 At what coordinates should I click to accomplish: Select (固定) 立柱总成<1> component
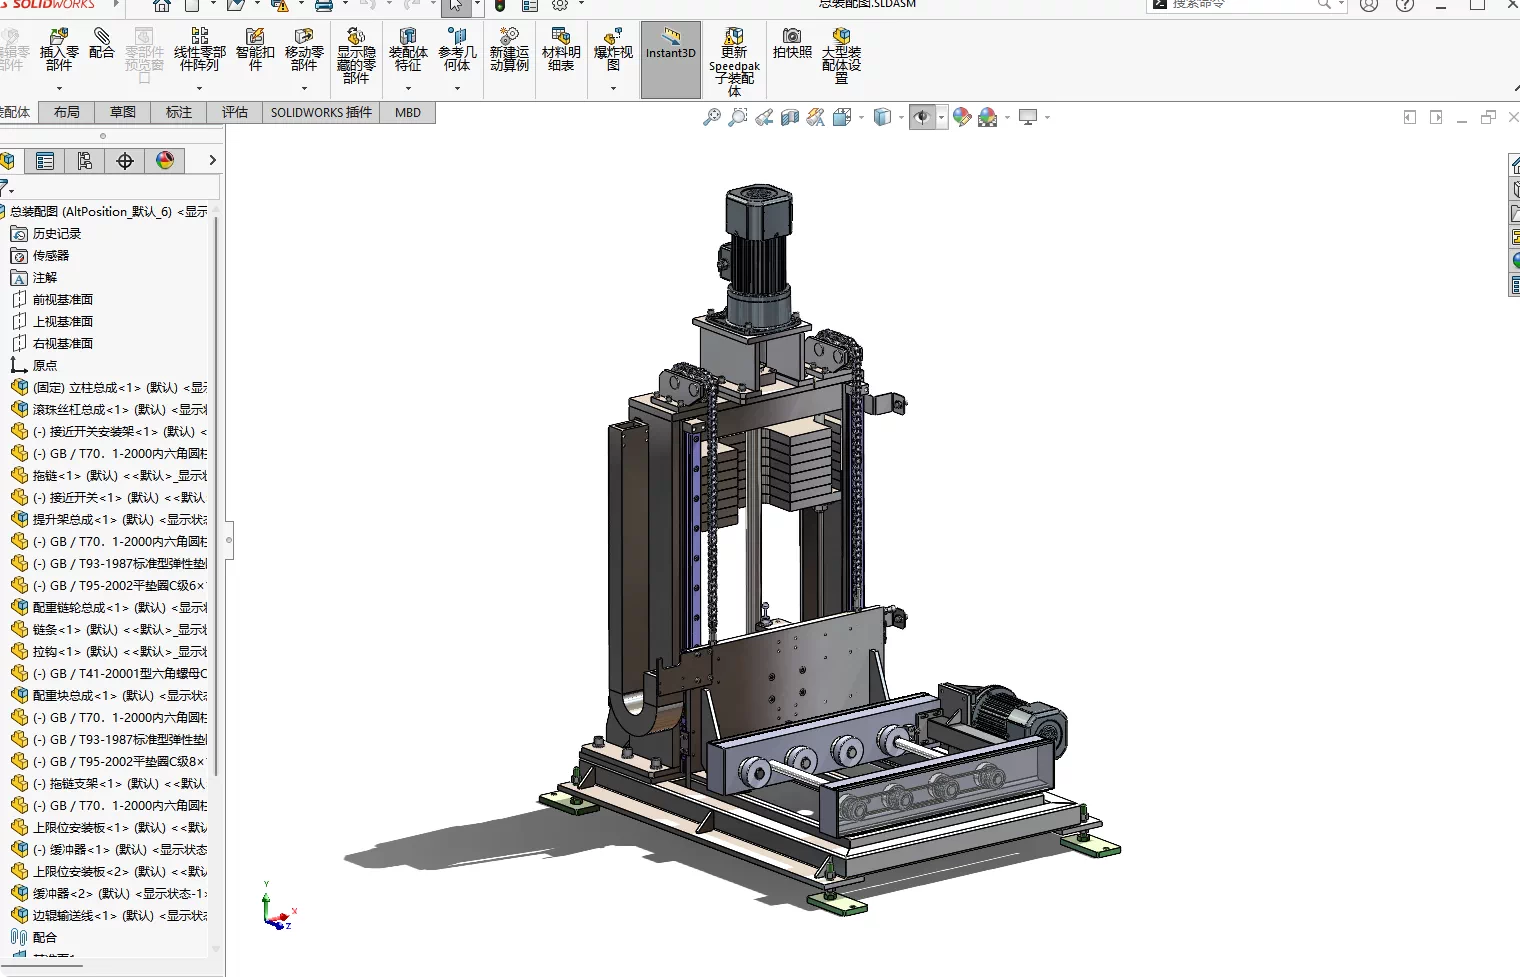pos(109,388)
